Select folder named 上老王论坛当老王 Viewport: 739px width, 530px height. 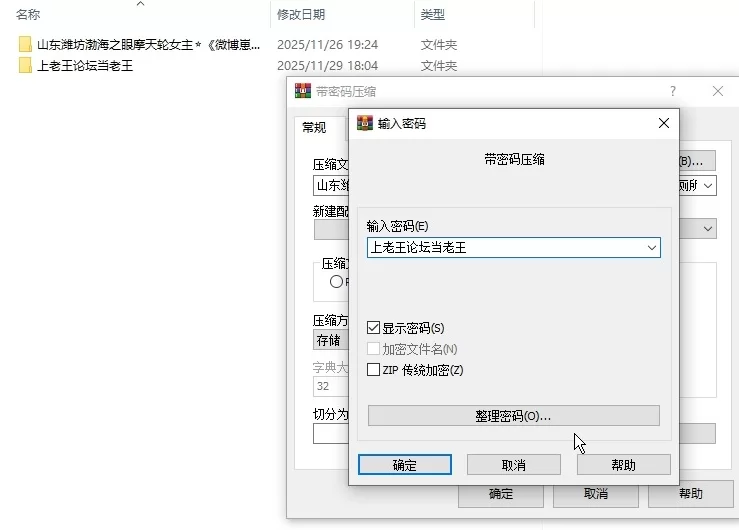[x=85, y=65]
